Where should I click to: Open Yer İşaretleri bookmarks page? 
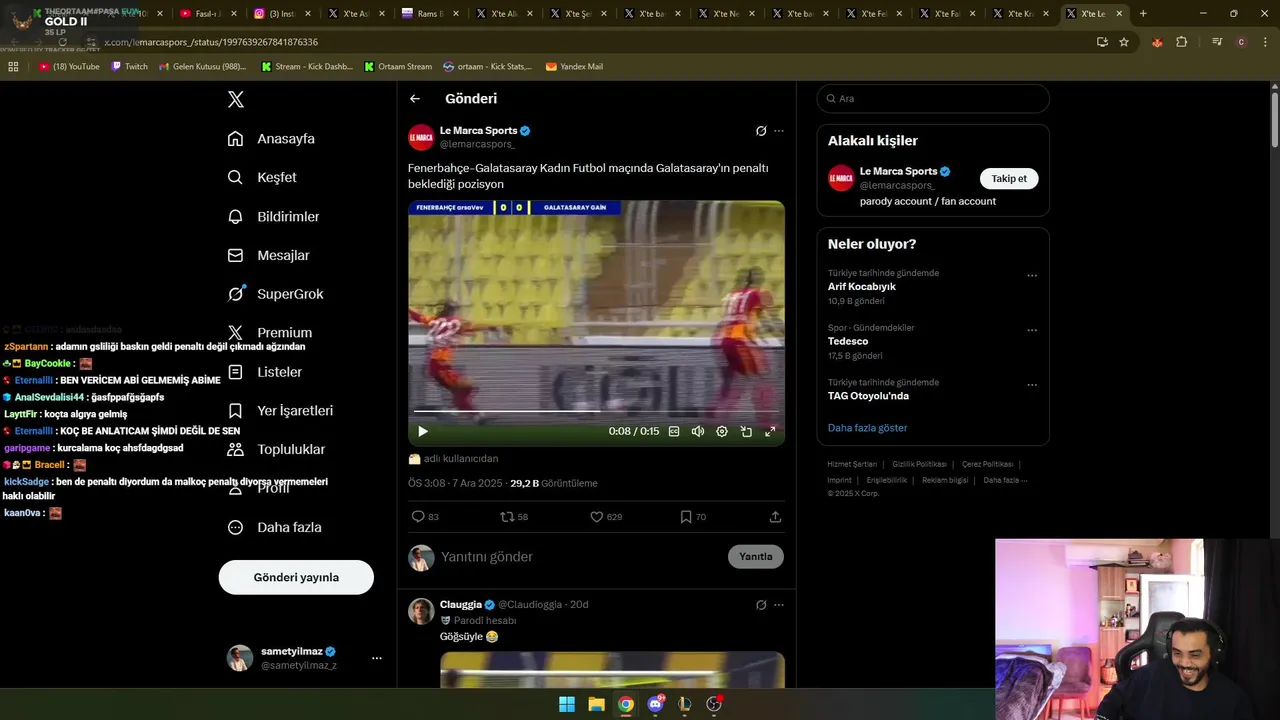(x=280, y=411)
